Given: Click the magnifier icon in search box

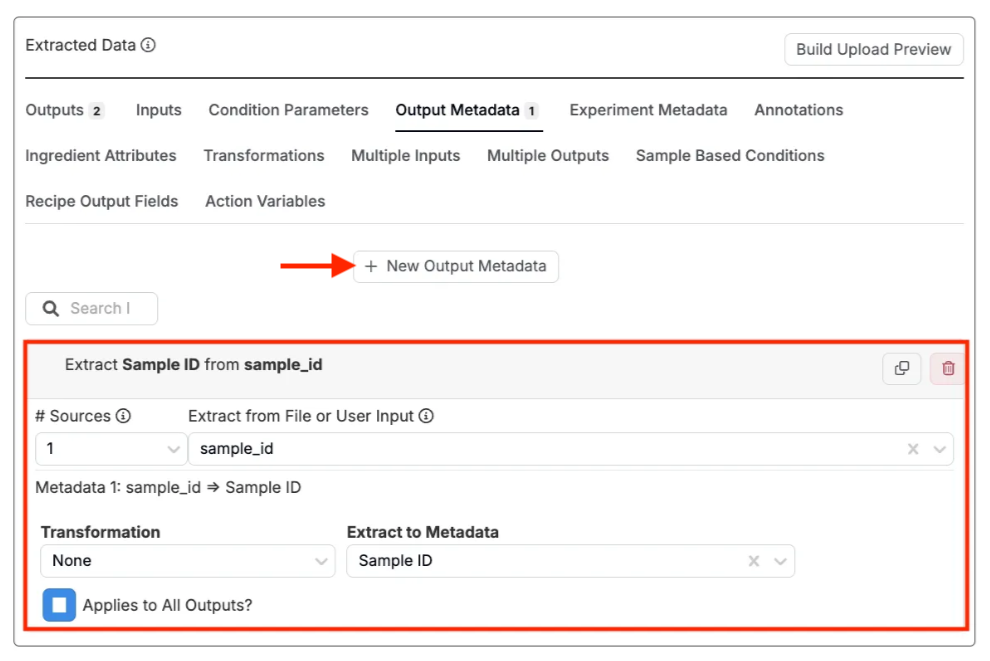Looking at the screenshot, I should click(51, 309).
